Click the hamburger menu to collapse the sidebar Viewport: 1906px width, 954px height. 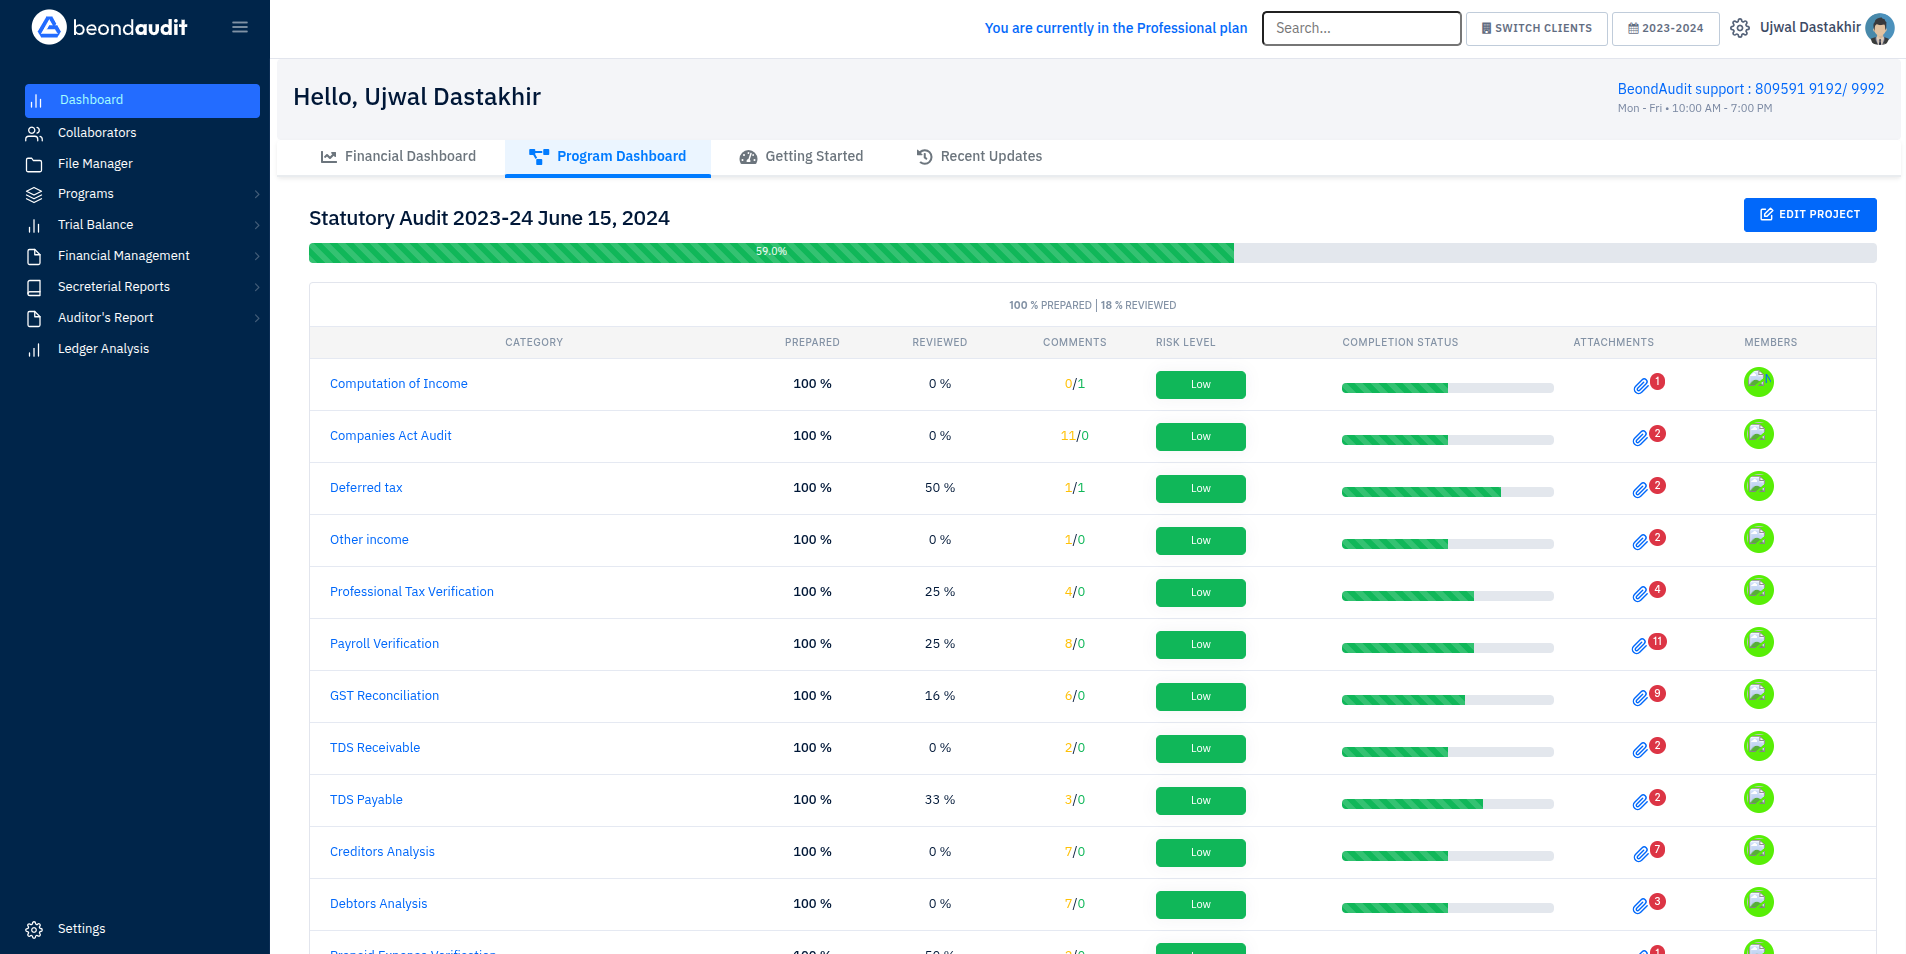240,27
